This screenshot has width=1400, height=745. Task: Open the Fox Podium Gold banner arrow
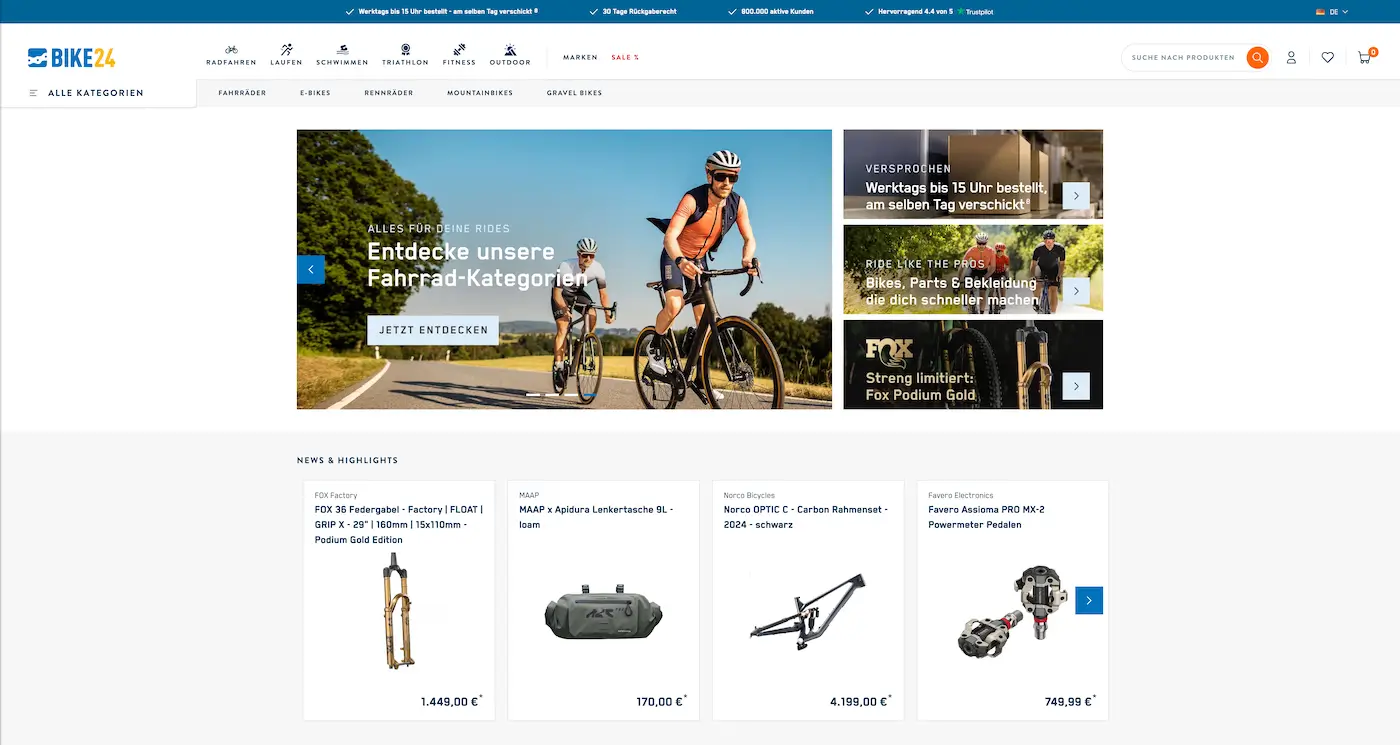pos(1076,386)
